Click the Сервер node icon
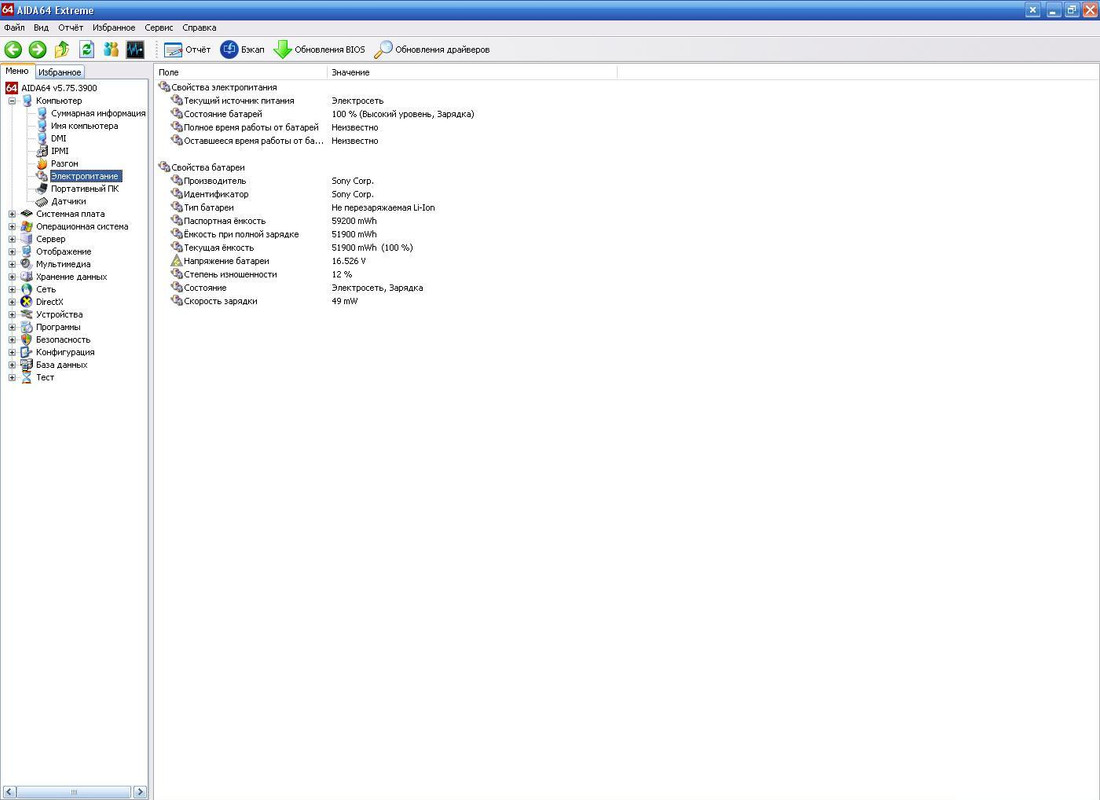The width and height of the screenshot is (1100, 800). pyautogui.click(x=27, y=239)
